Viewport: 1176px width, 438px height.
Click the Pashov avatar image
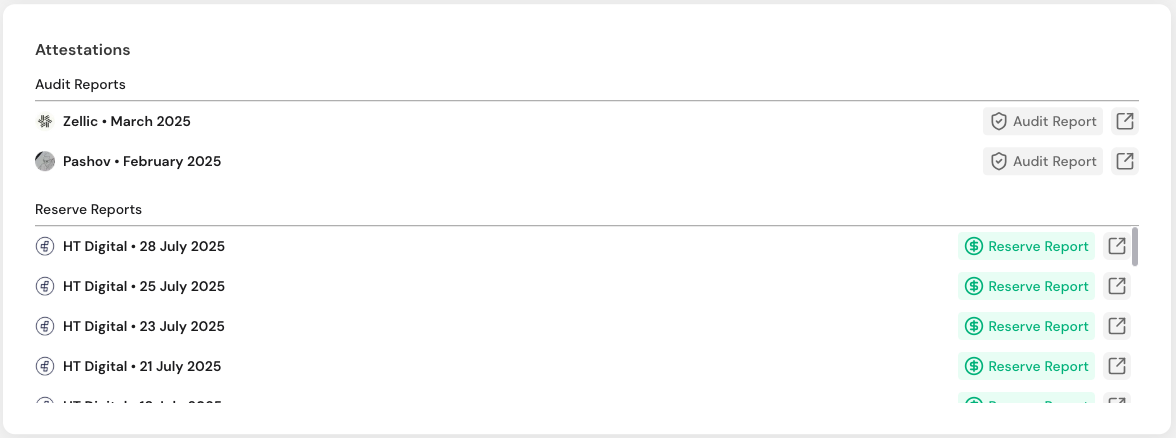point(45,161)
